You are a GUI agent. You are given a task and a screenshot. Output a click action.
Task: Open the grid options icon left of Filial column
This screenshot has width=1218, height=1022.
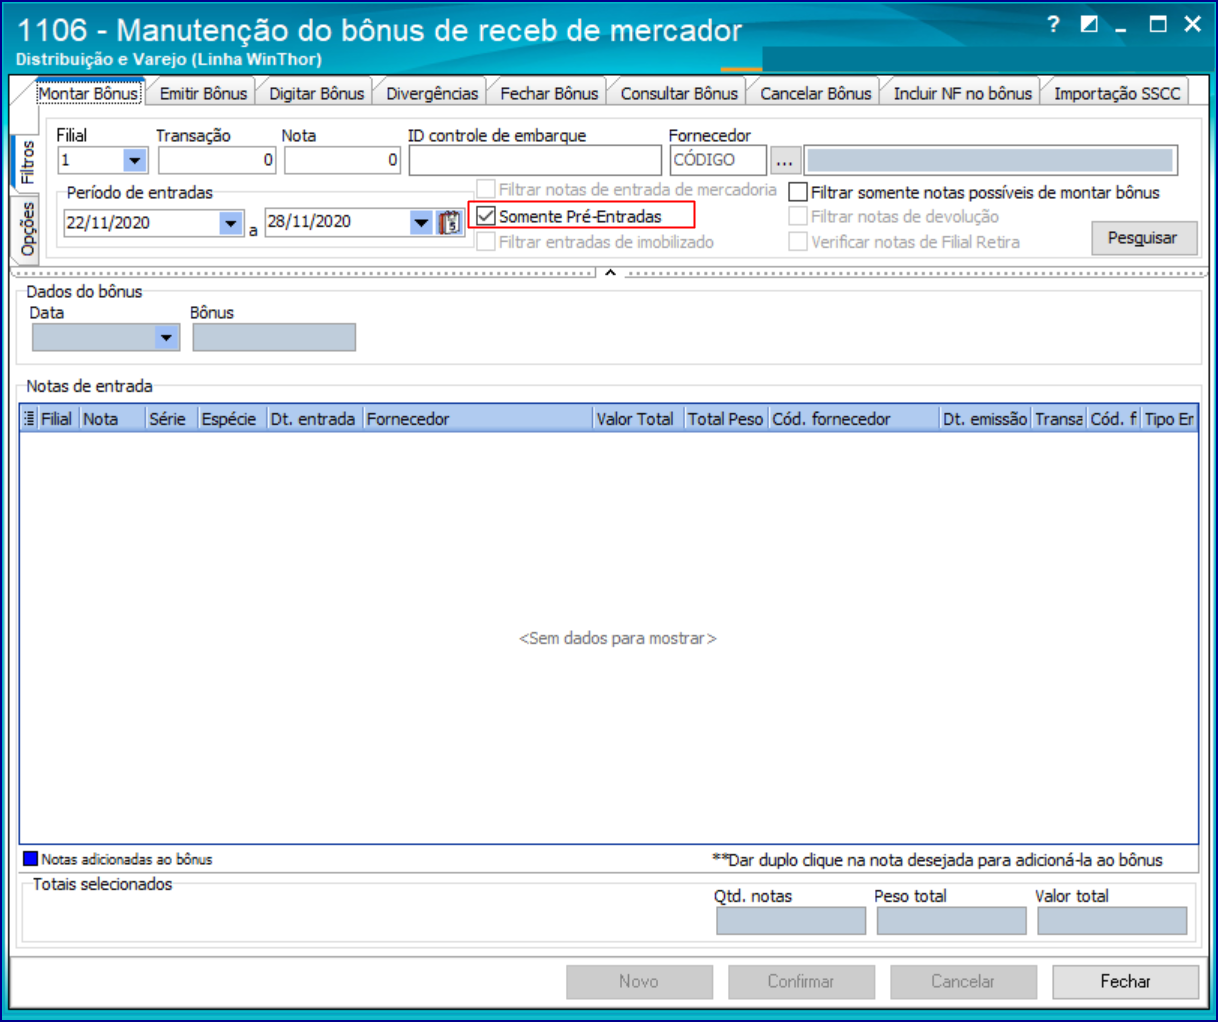[29, 419]
